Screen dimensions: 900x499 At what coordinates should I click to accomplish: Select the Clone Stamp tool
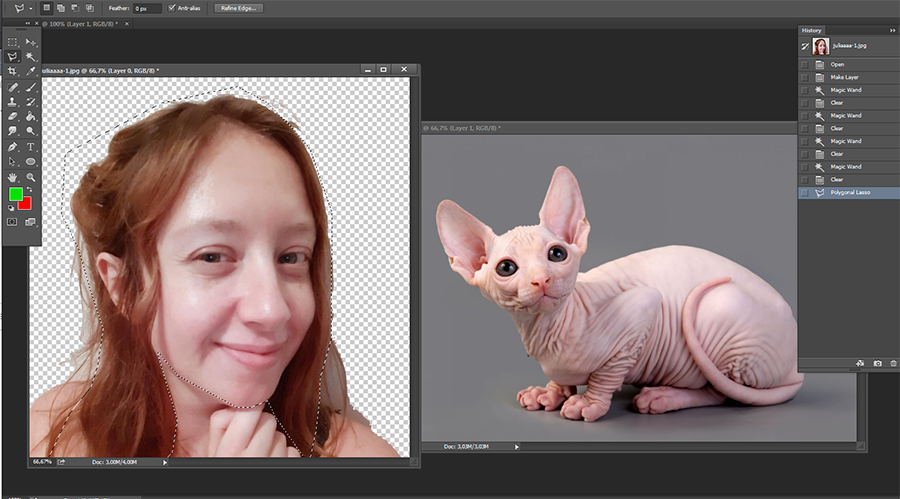[13, 102]
